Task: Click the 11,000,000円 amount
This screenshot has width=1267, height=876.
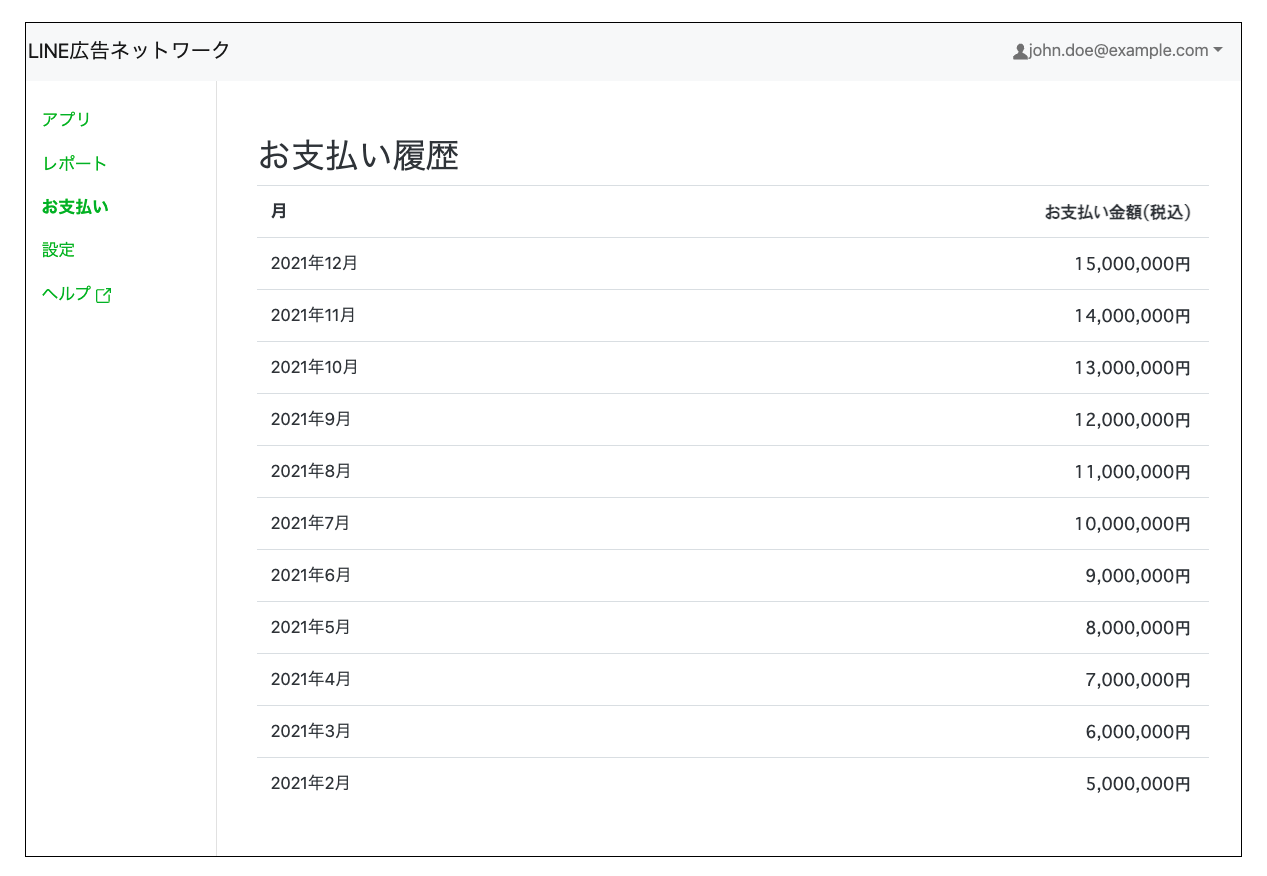Action: coord(1132,472)
